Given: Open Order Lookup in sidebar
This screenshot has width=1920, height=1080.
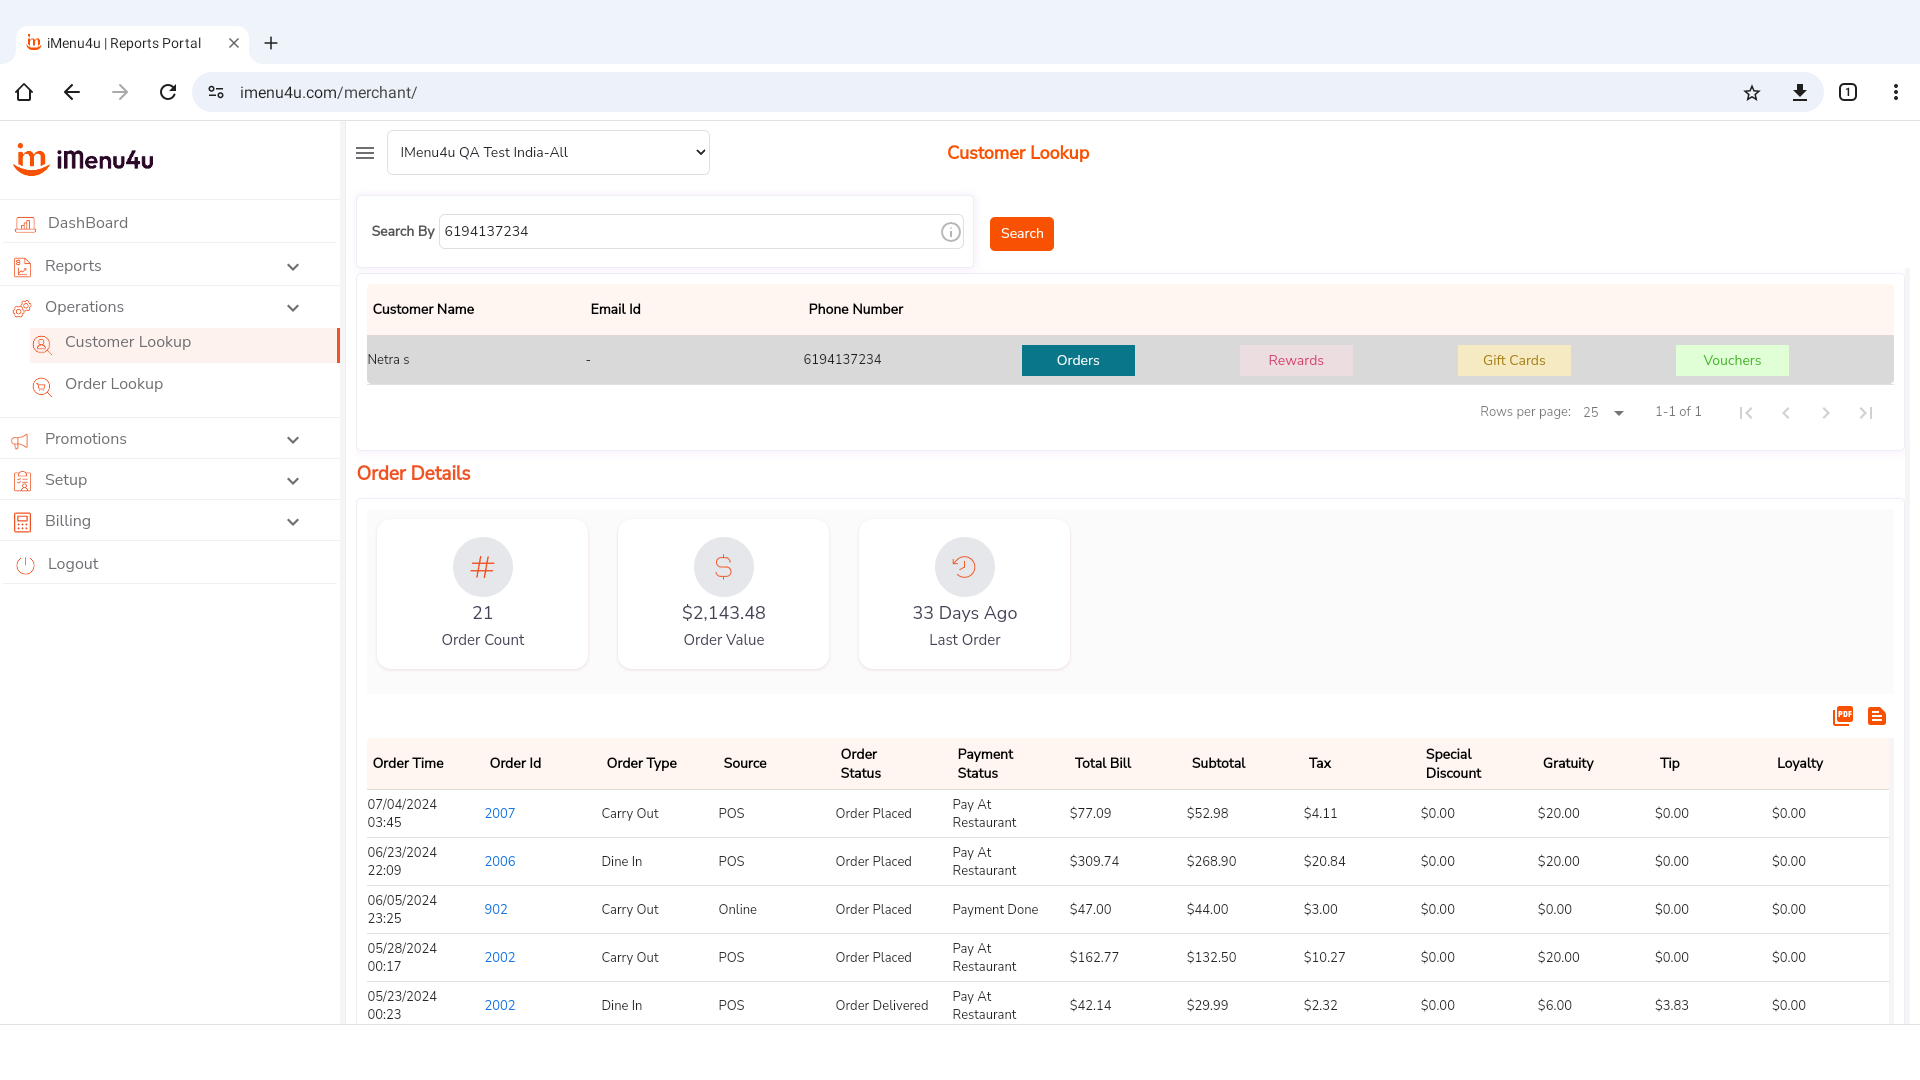Looking at the screenshot, I should click(x=114, y=385).
